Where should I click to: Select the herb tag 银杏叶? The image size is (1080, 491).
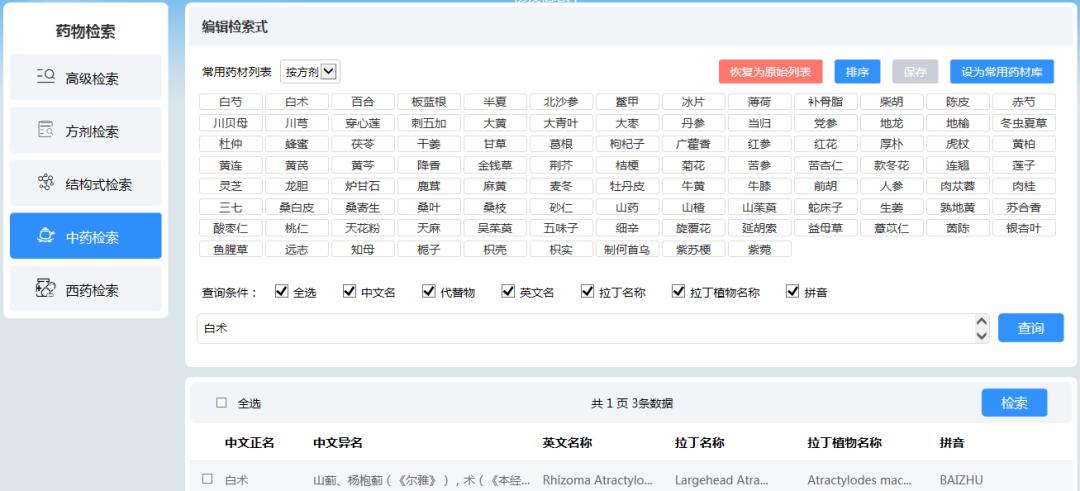pyautogui.click(x=1024, y=228)
